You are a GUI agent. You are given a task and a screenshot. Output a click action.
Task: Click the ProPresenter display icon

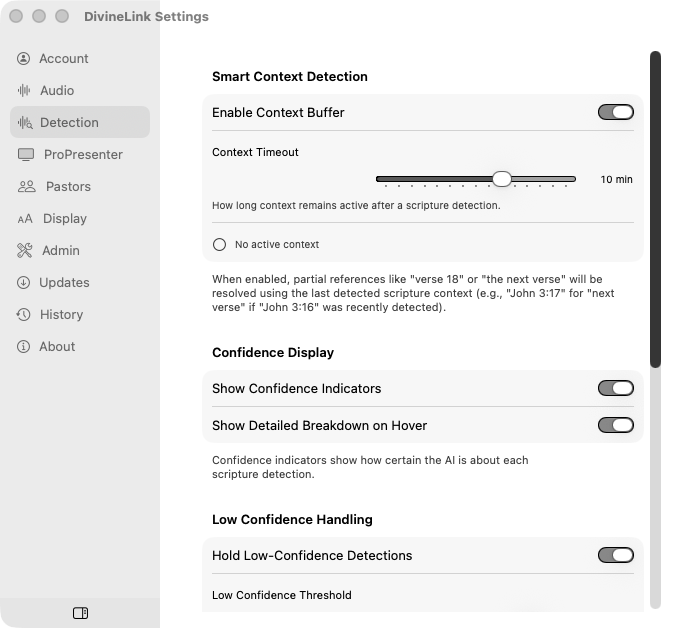(26, 154)
